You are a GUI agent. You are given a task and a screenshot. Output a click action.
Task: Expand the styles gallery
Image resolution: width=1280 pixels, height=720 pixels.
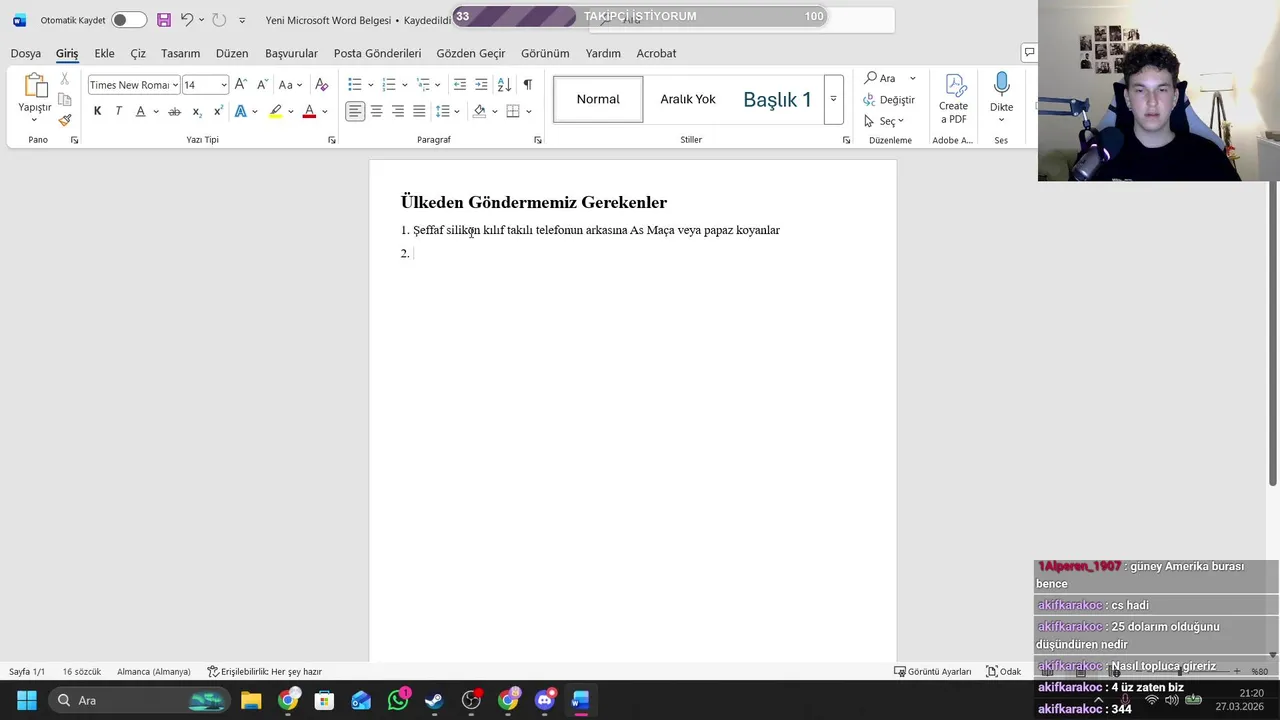[x=833, y=99]
